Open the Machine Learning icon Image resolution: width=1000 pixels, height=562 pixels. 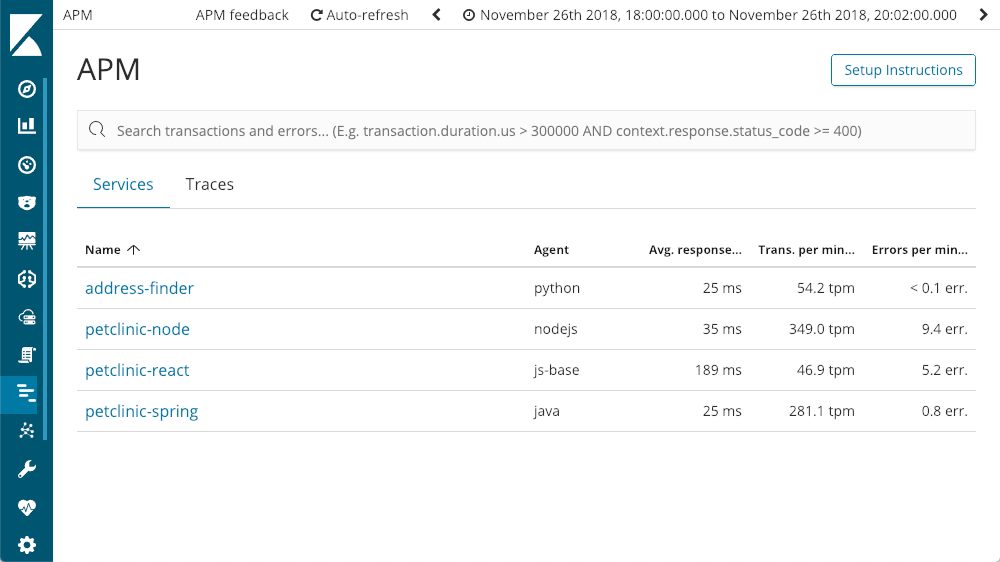coord(26,279)
